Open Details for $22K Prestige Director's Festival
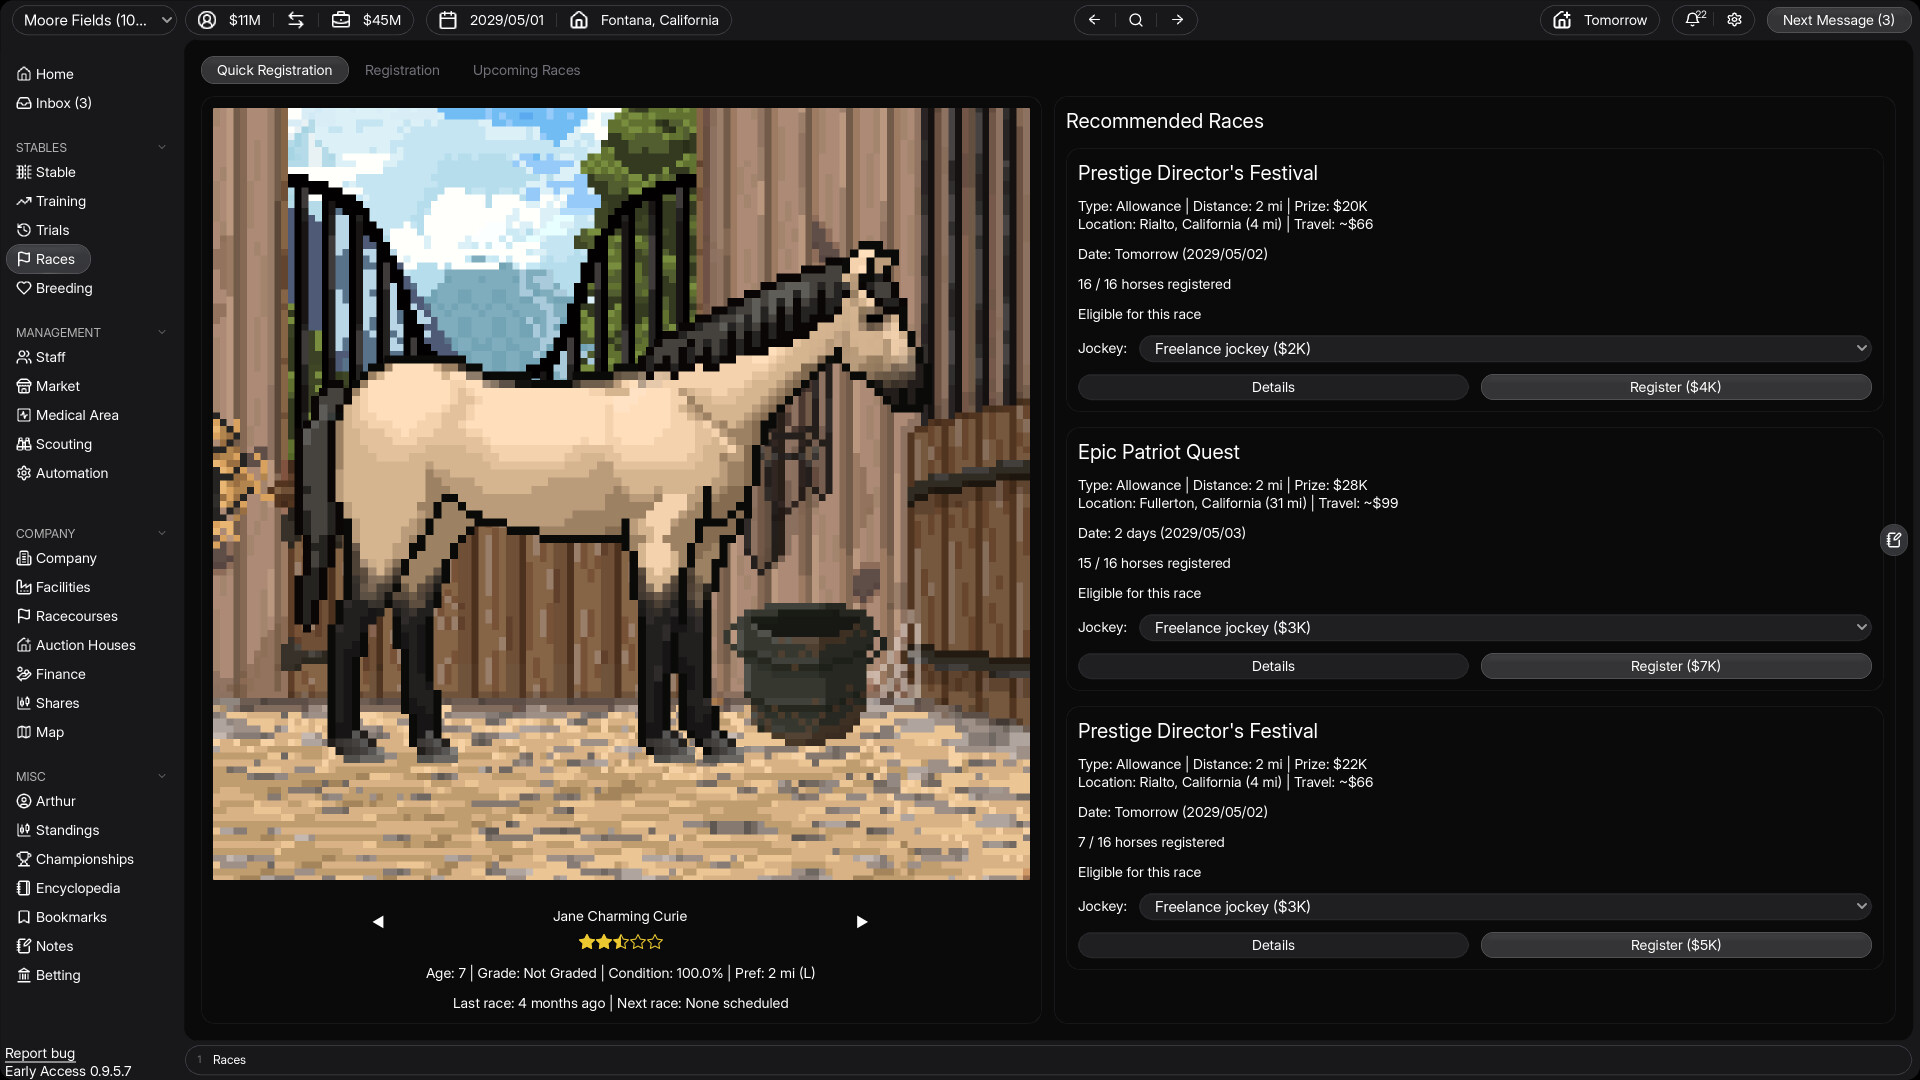 click(x=1273, y=945)
